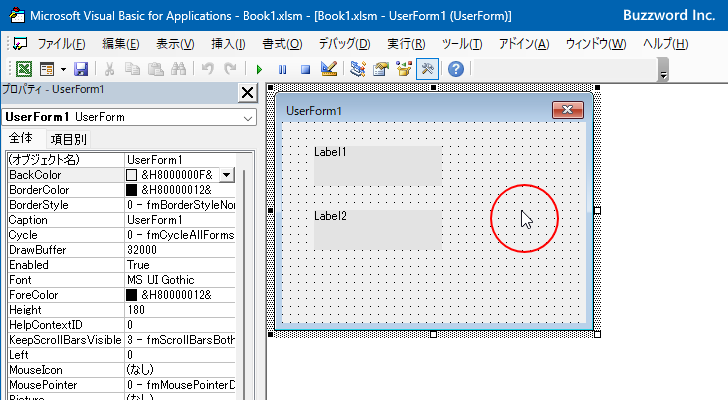This screenshot has width=728, height=400.
Task: Click the Cut scissors icon
Action: (x=110, y=69)
